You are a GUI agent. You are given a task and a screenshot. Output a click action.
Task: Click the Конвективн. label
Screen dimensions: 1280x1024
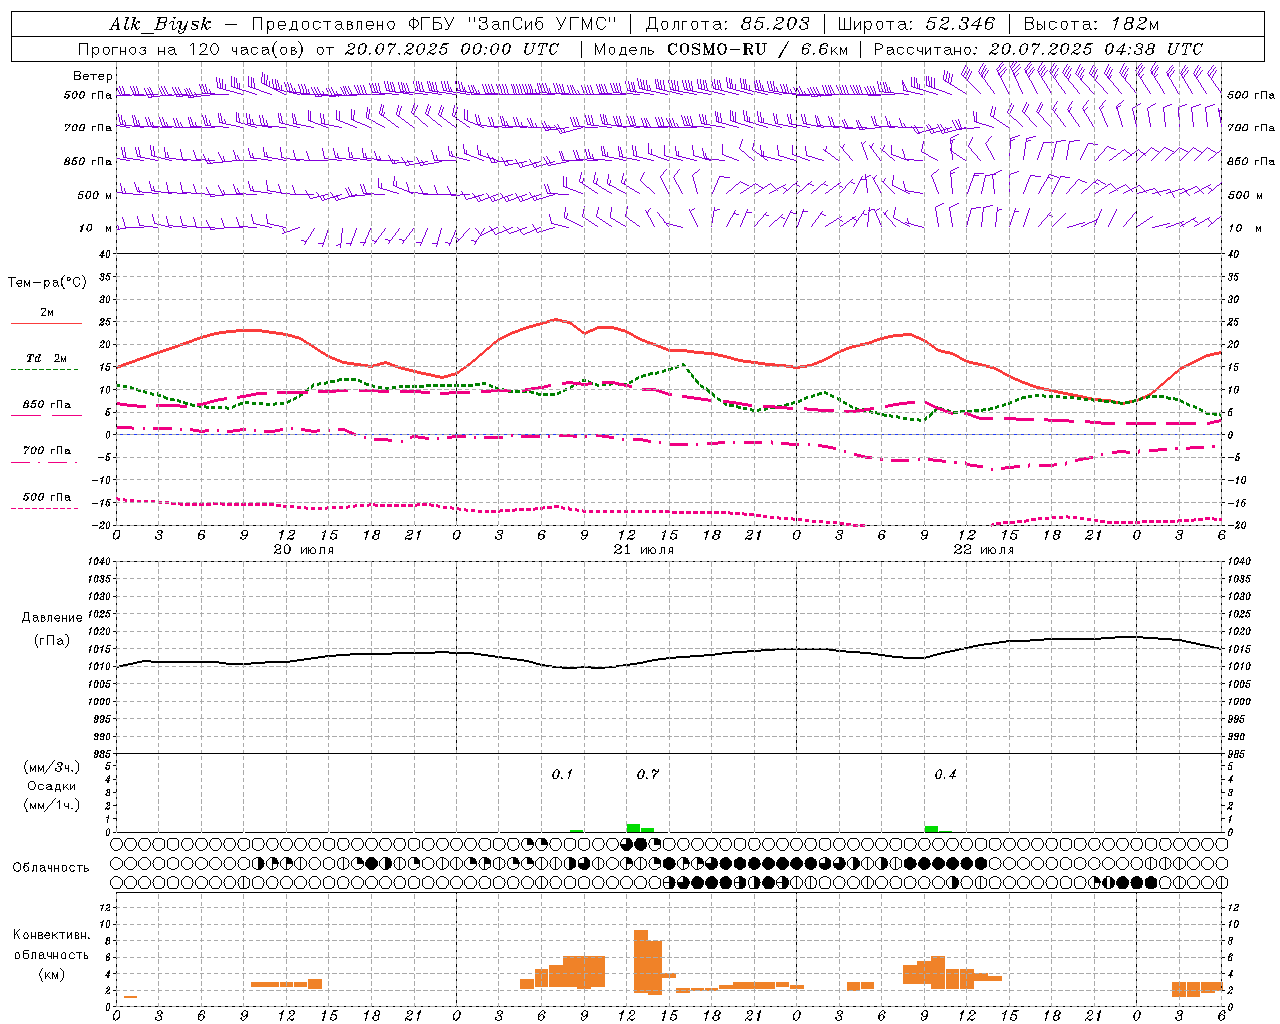[52, 935]
